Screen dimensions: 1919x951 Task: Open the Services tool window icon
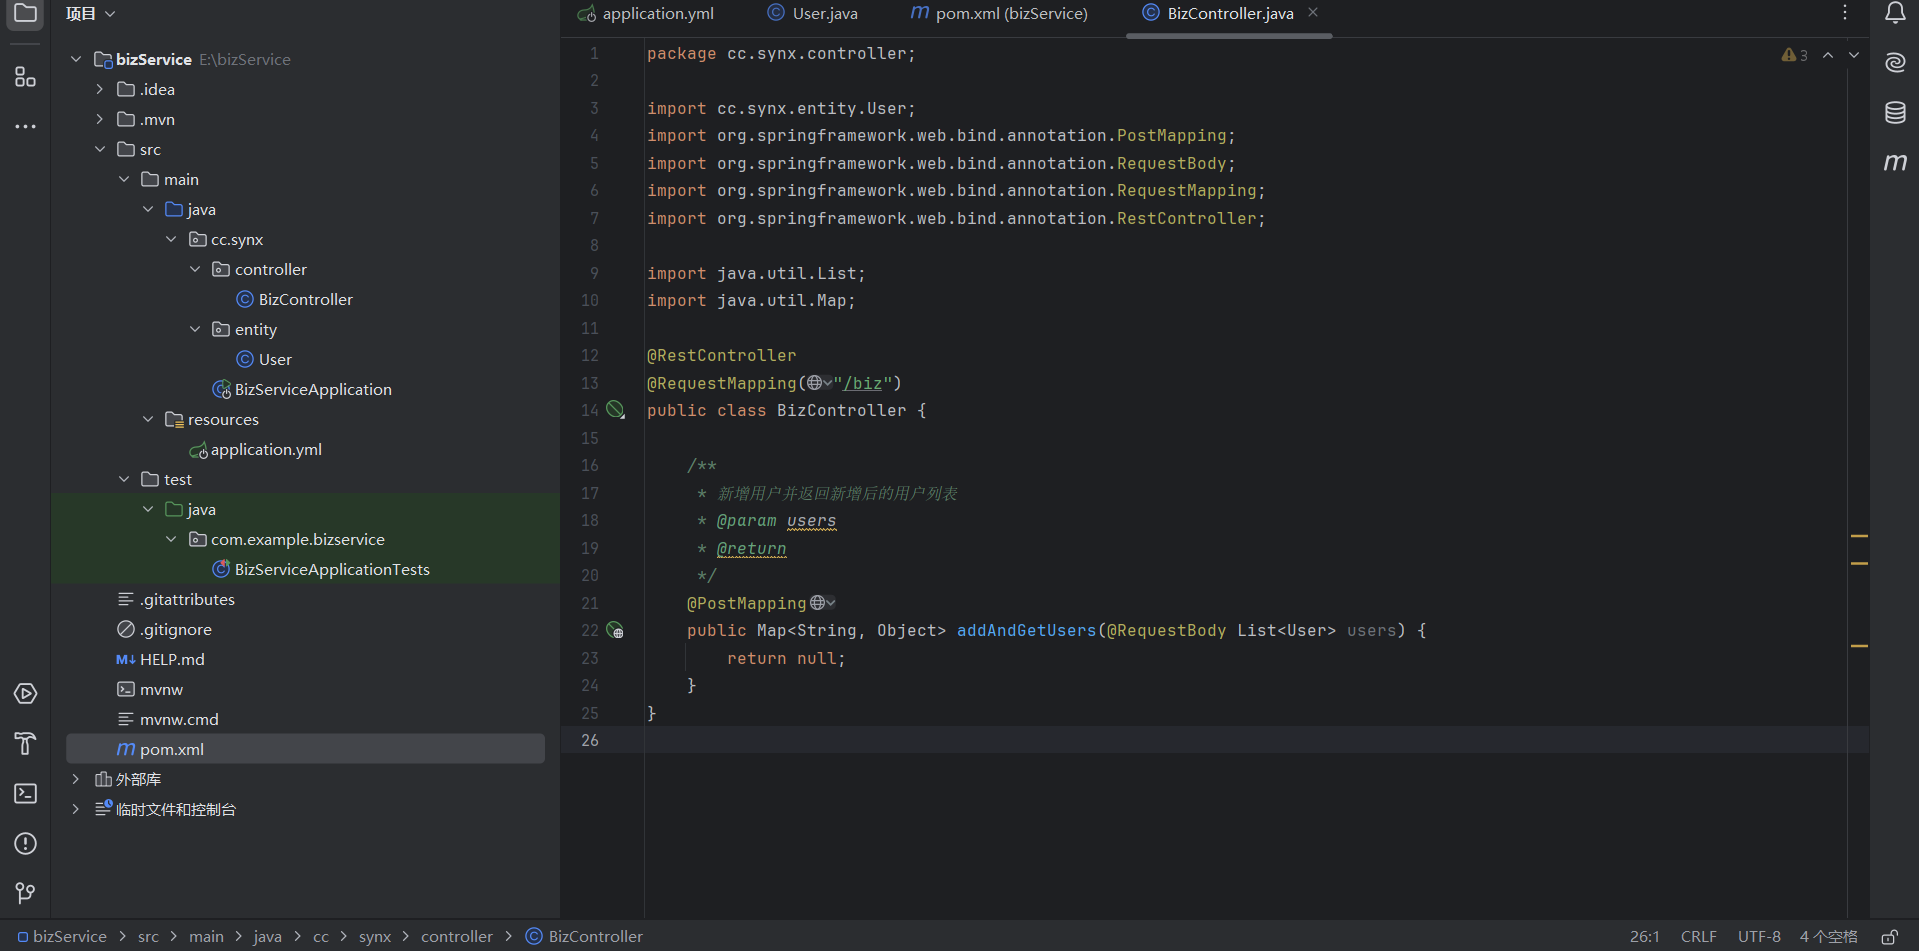25,694
